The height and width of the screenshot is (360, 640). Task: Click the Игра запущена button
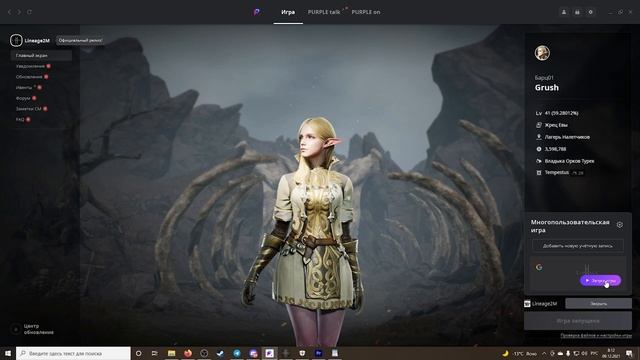point(578,321)
